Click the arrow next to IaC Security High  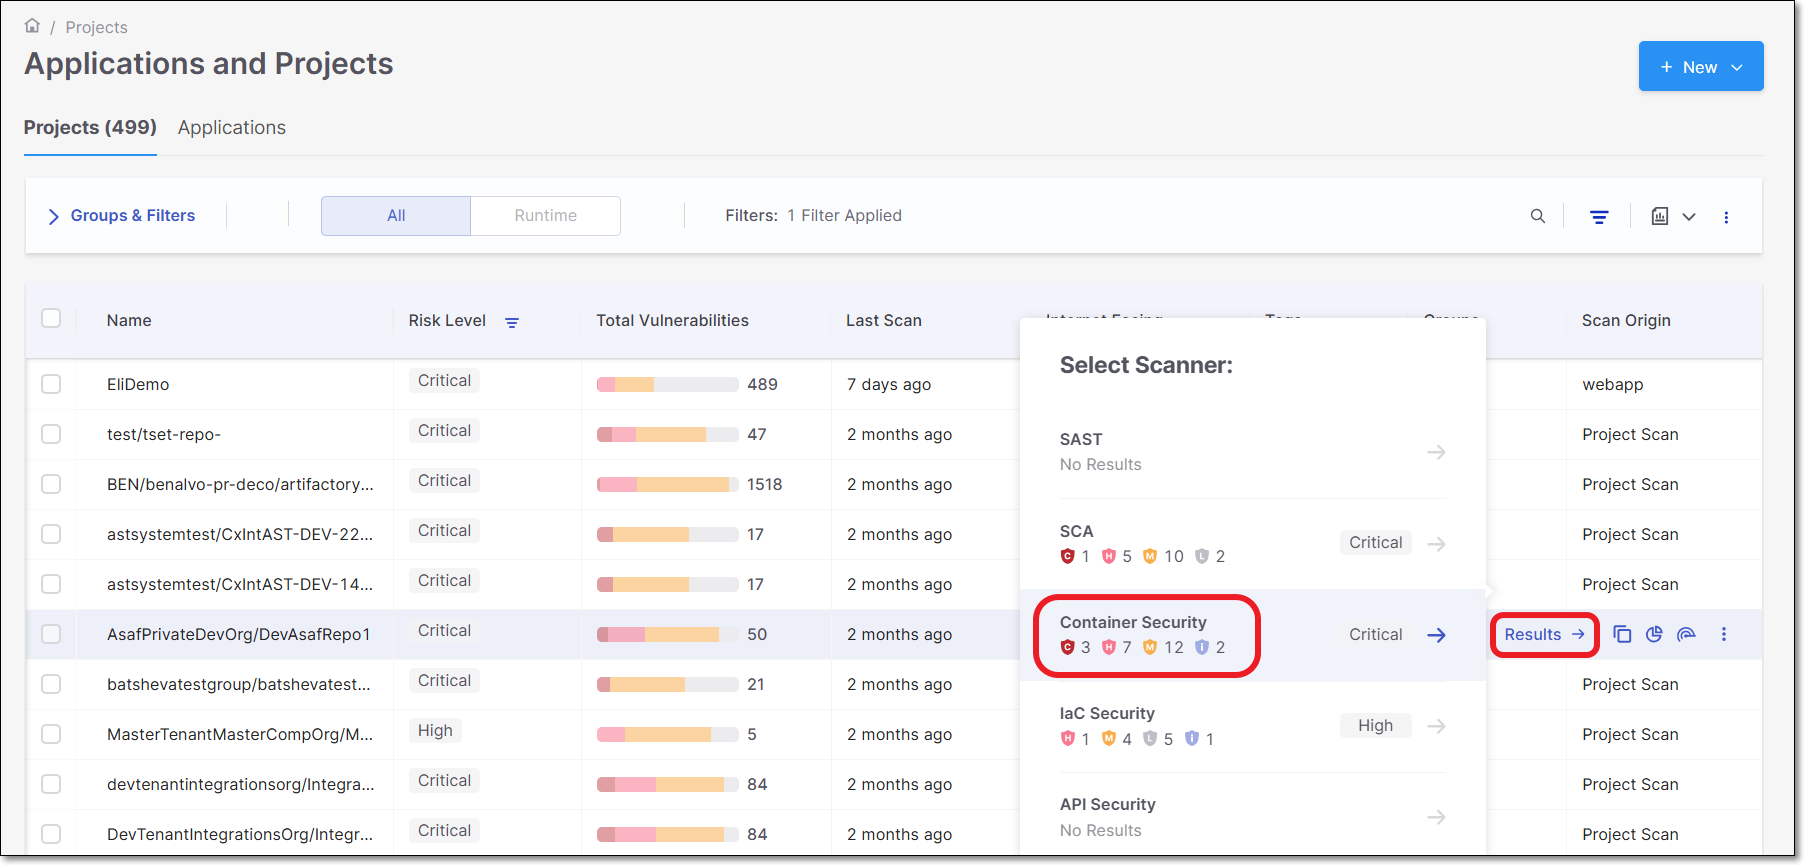click(1436, 726)
